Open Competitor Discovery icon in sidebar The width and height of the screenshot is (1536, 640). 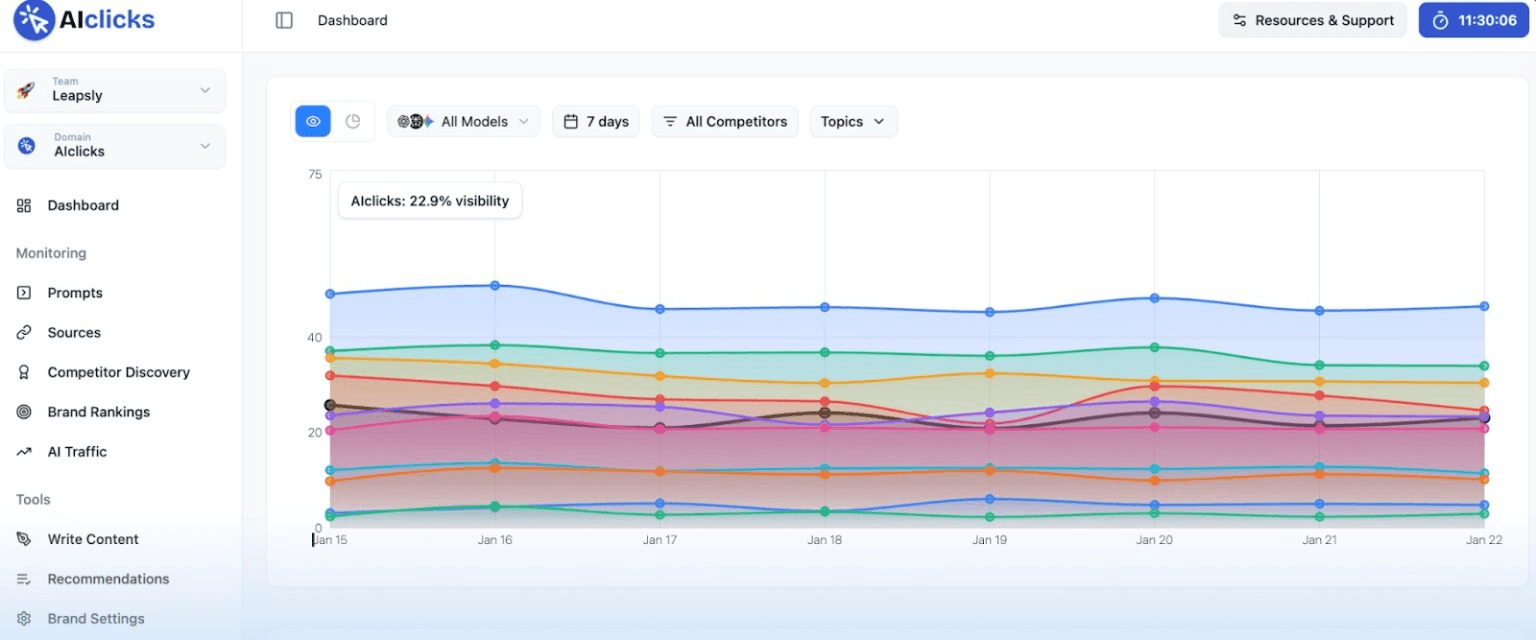pos(24,372)
